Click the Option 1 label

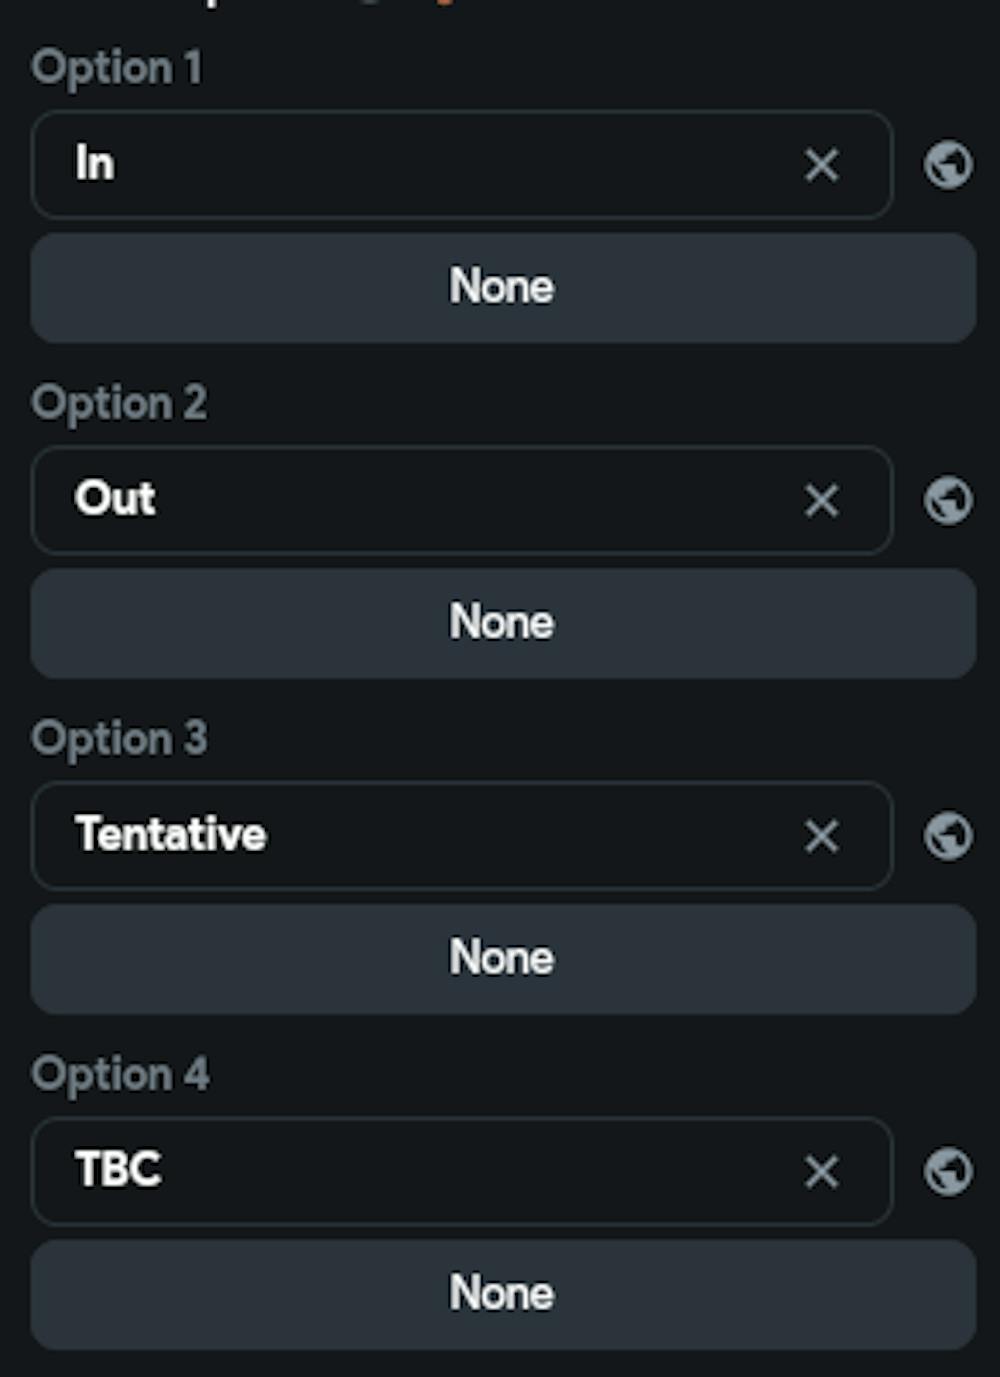click(118, 68)
